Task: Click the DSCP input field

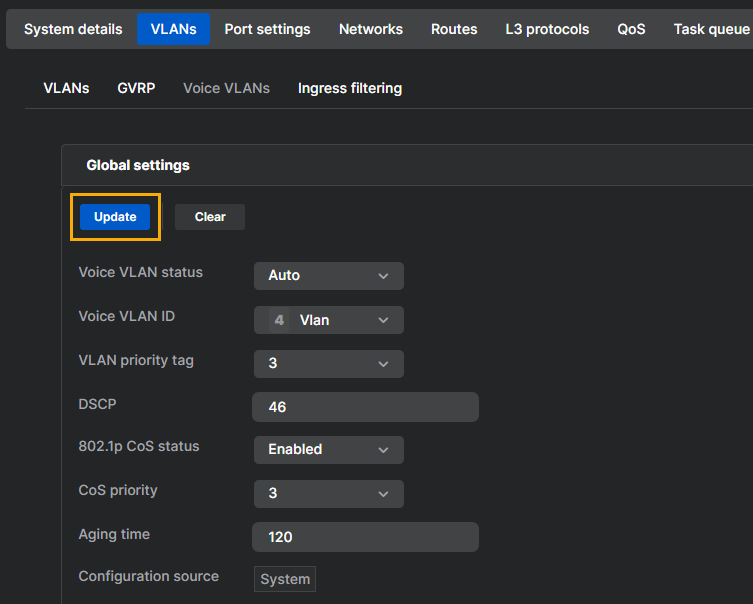Action: coord(365,407)
